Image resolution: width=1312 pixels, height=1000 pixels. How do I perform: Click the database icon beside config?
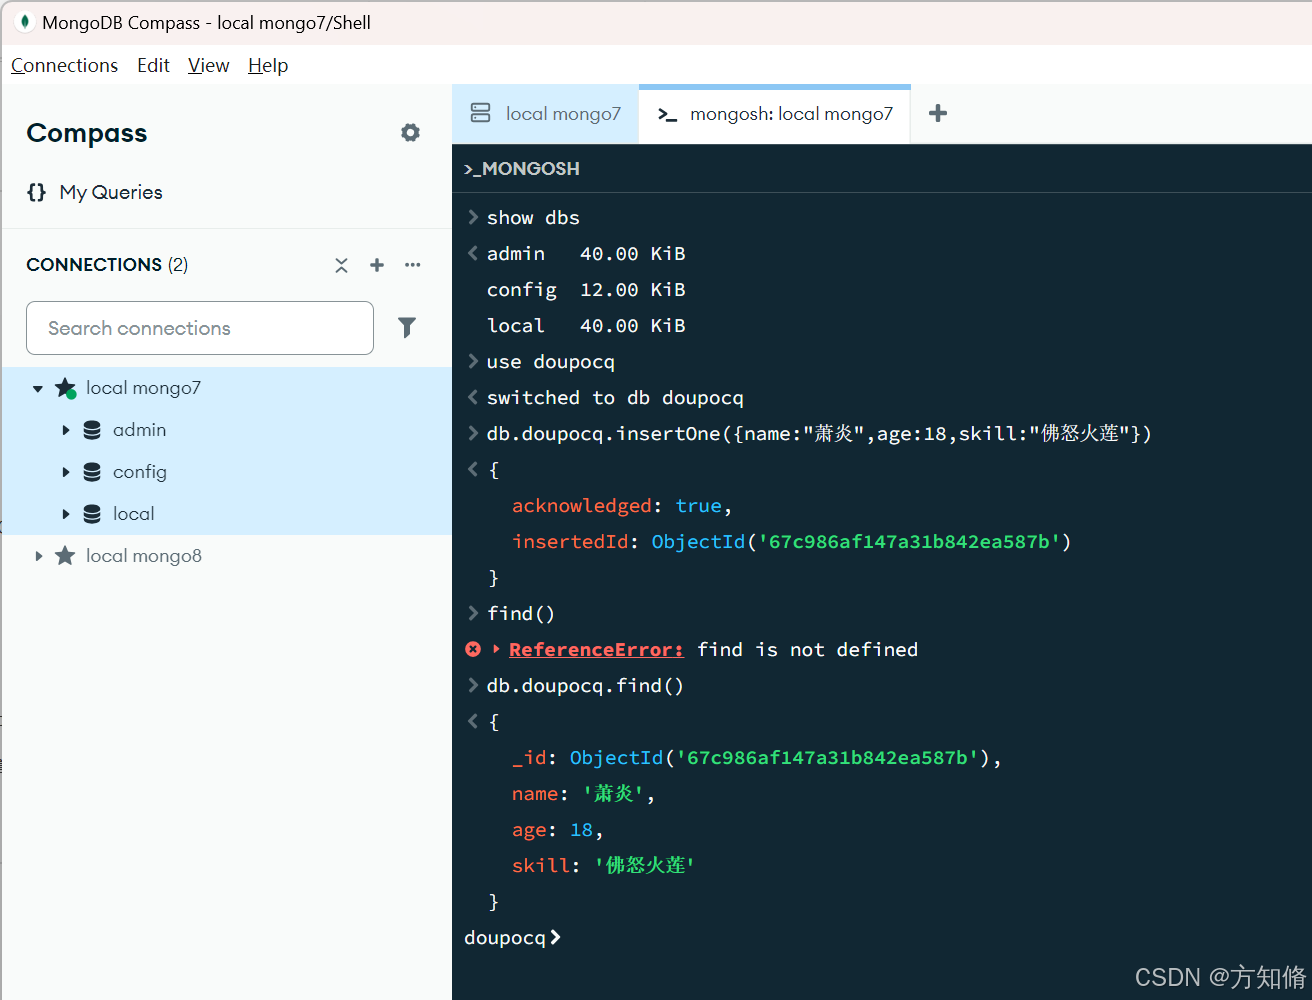coord(92,471)
